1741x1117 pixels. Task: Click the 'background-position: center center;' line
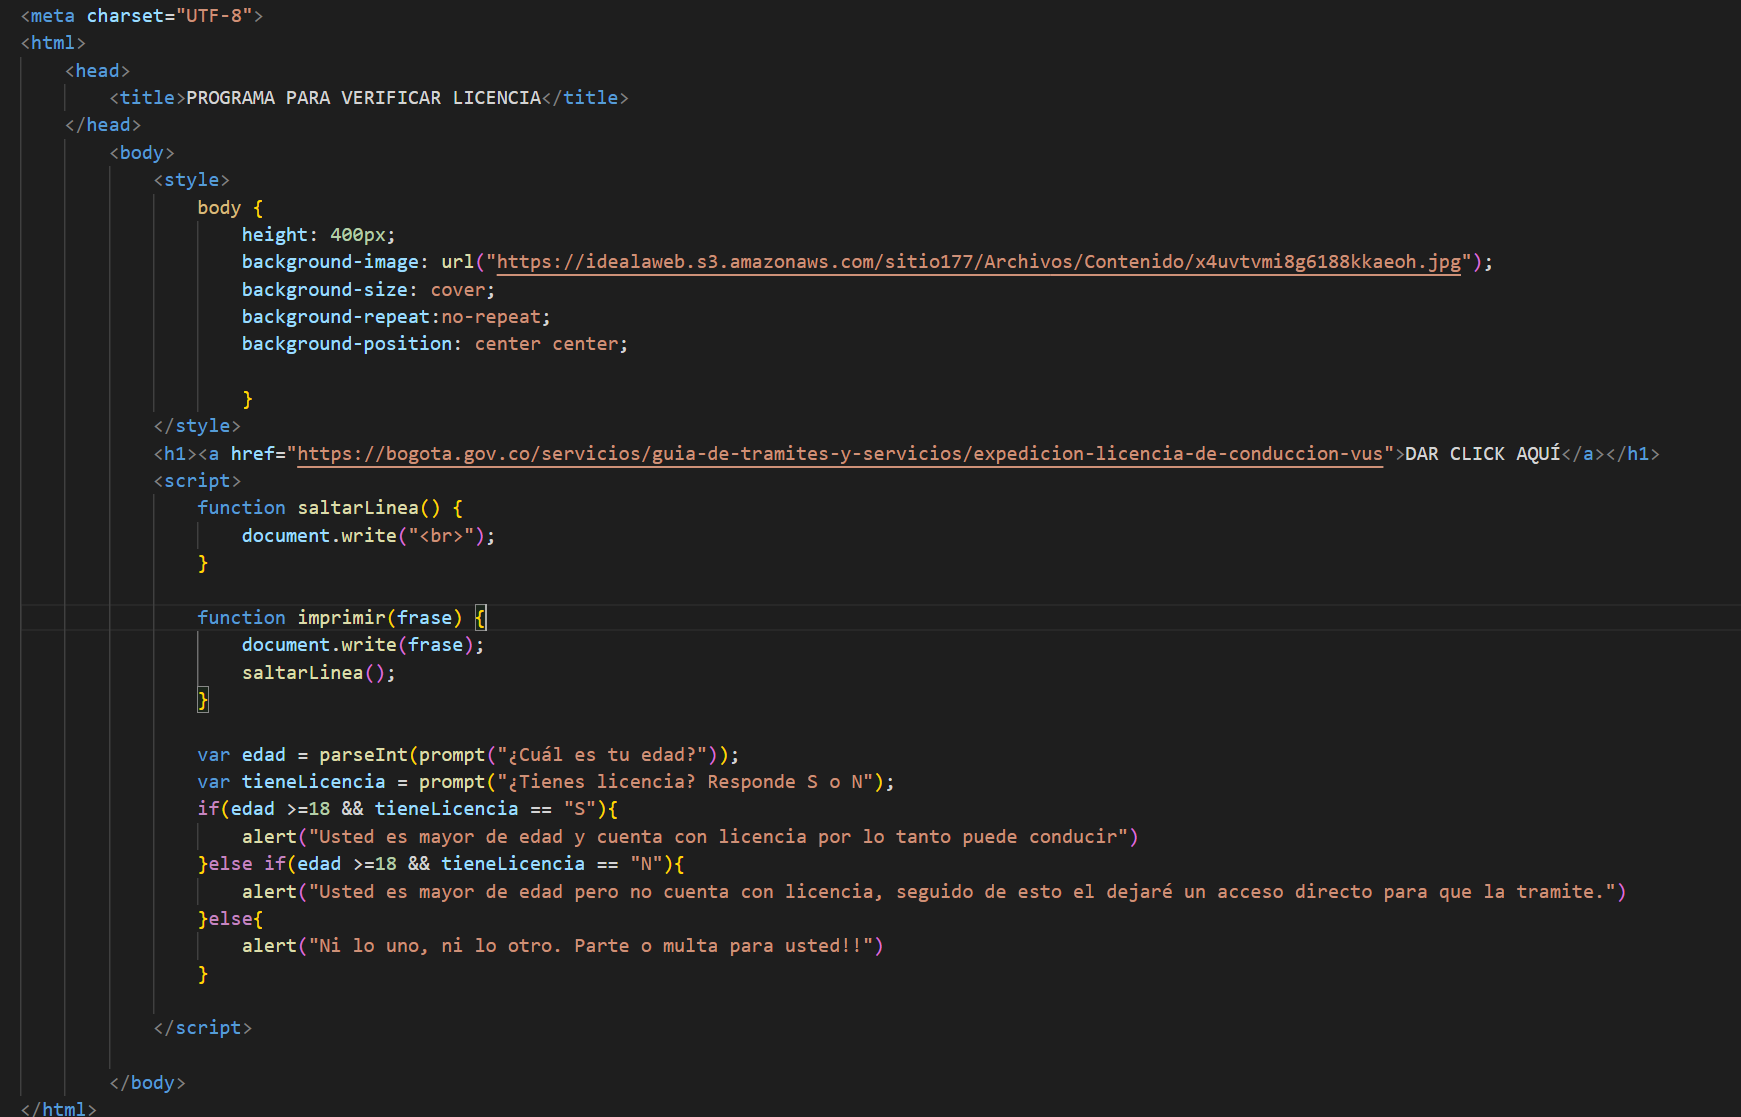click(x=435, y=344)
